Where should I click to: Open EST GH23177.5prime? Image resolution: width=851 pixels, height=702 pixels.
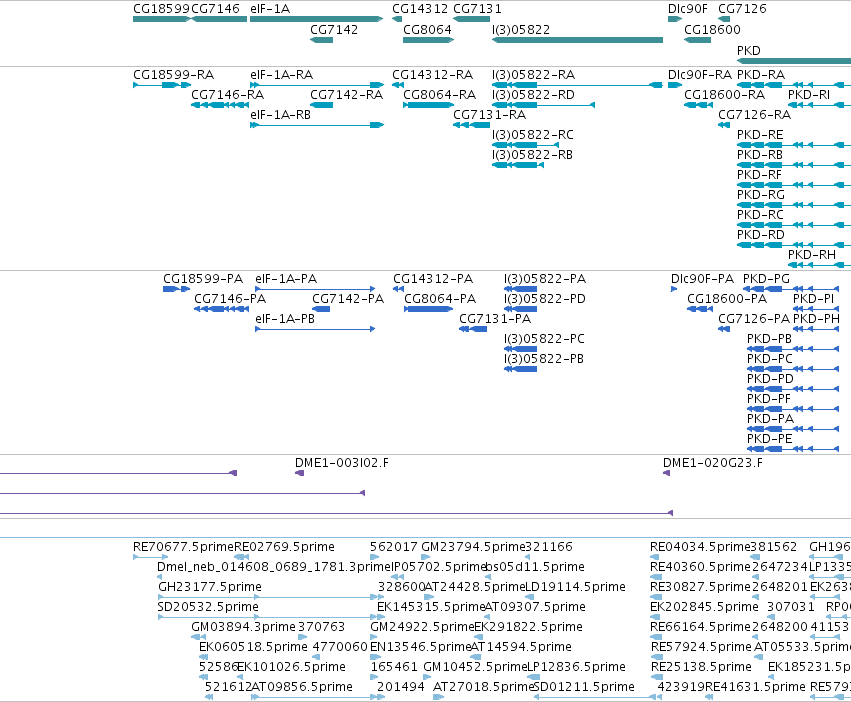pyautogui.click(x=209, y=587)
